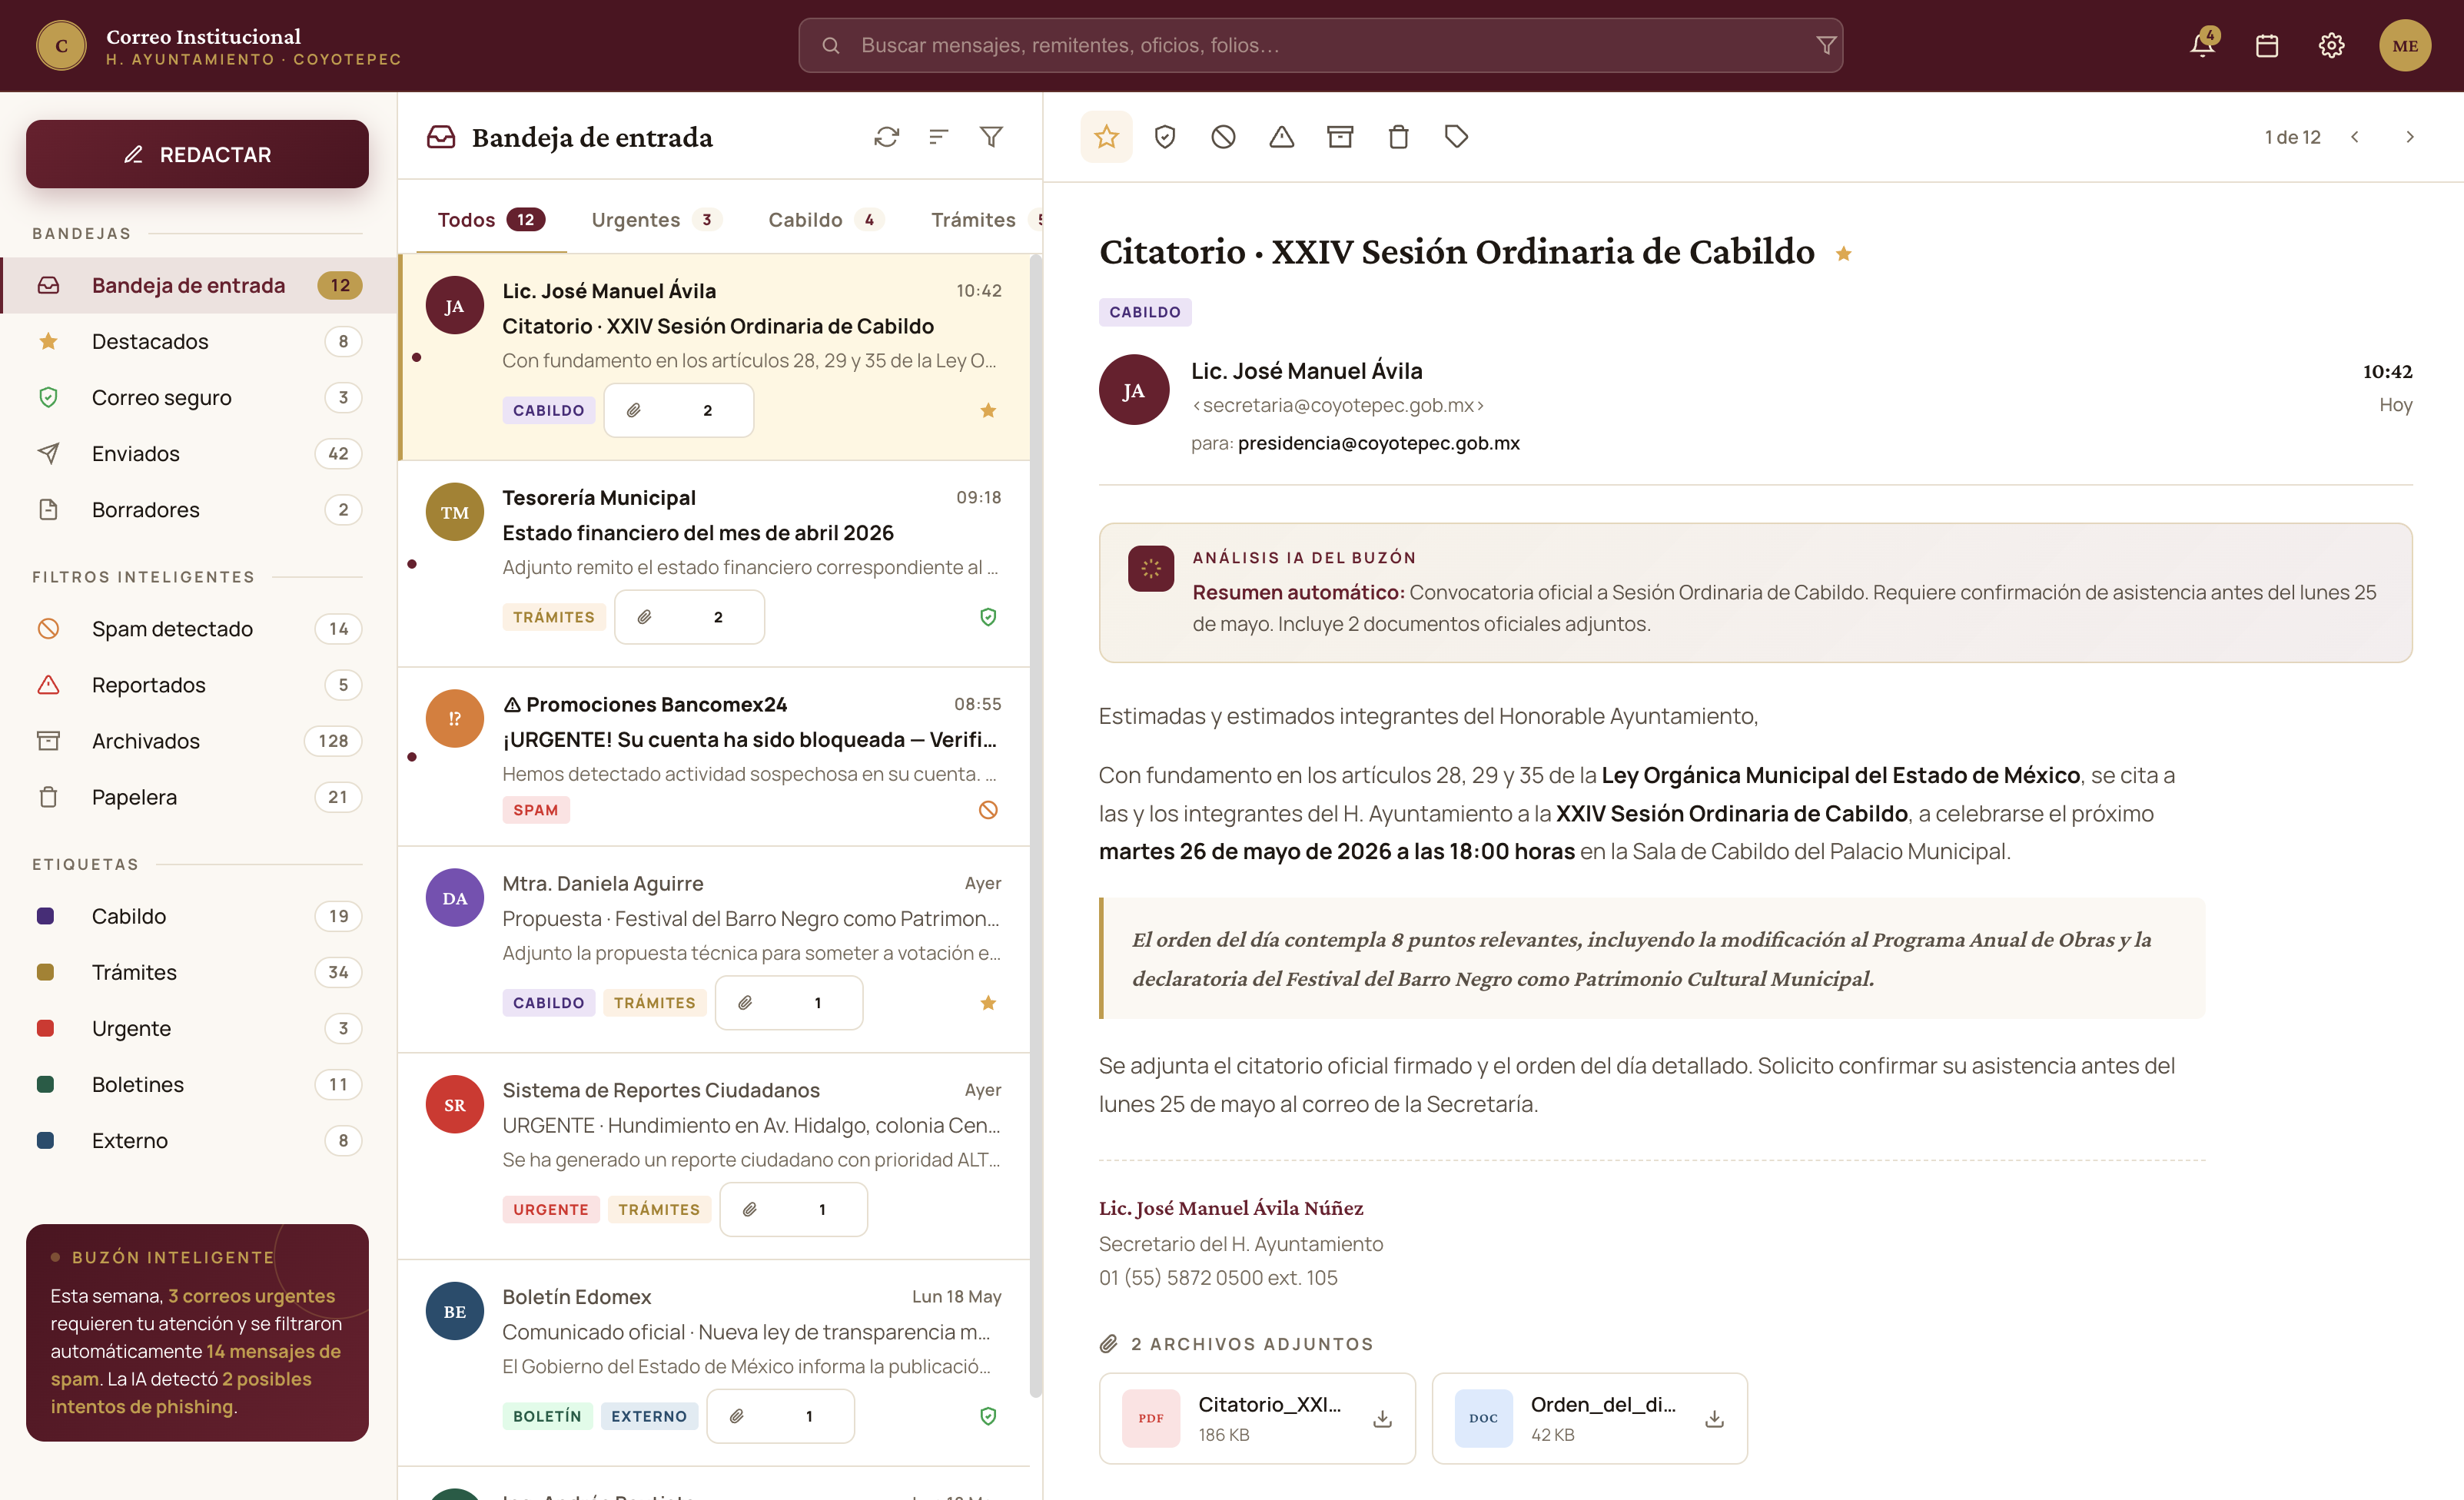Delete the open message with trash icon

click(1399, 137)
